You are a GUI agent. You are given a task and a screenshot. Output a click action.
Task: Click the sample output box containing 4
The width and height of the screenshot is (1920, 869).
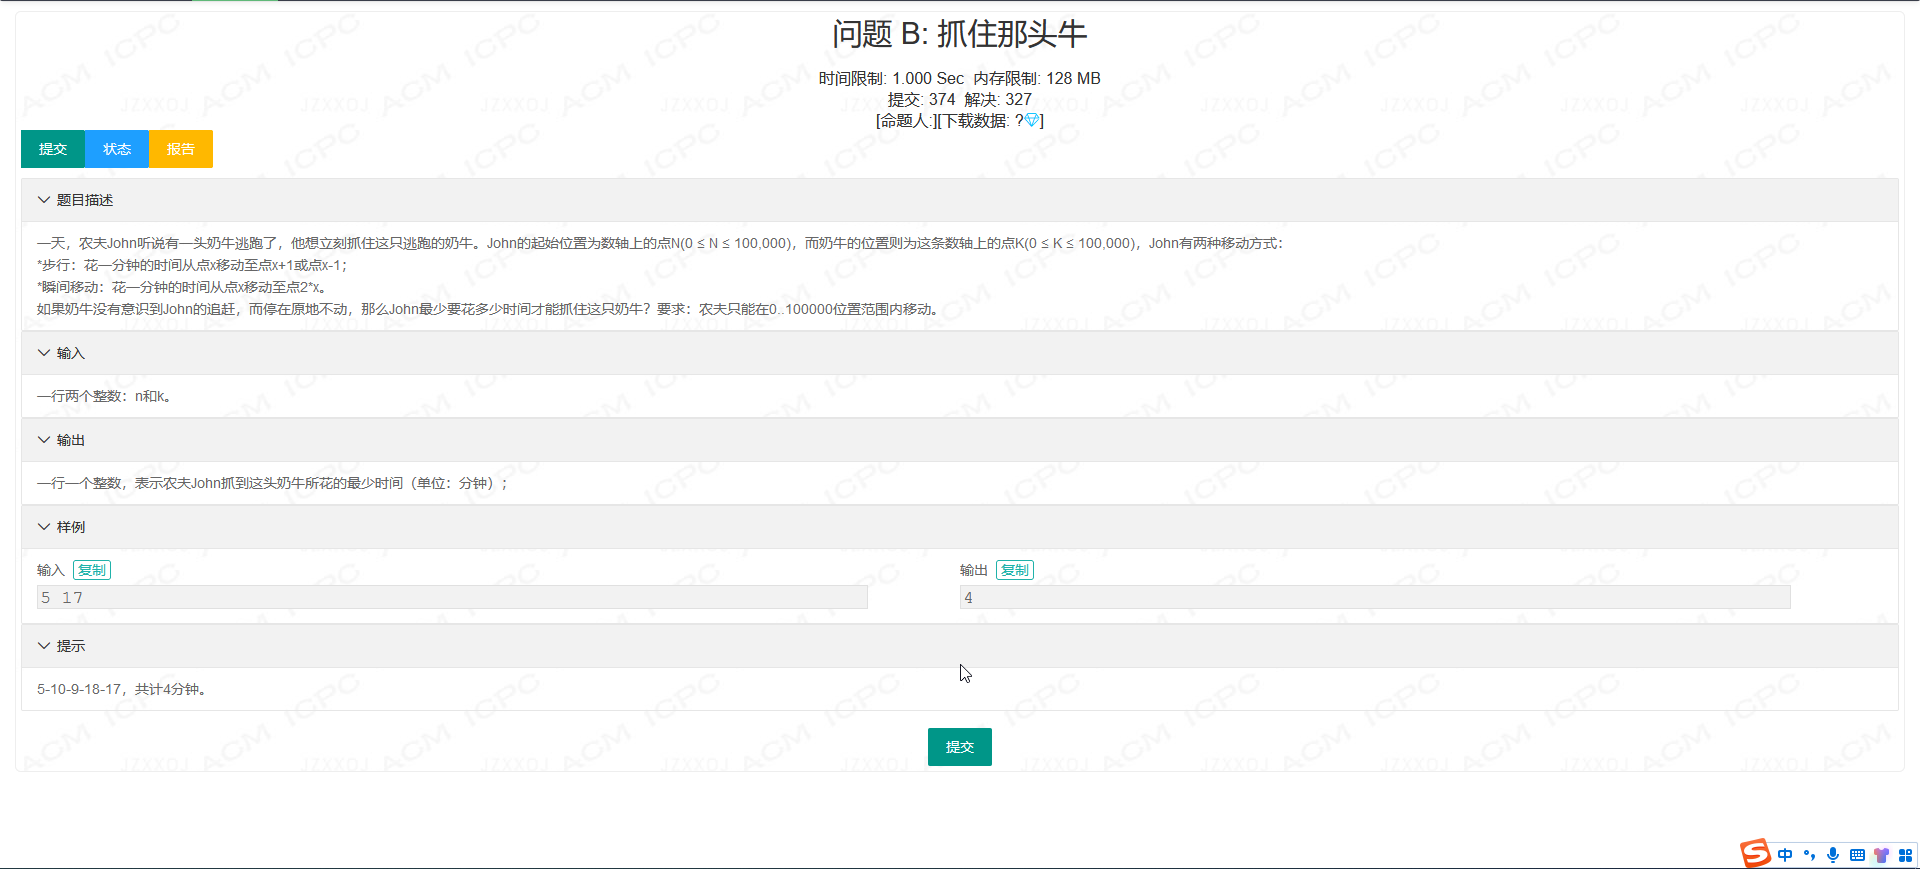pyautogui.click(x=1375, y=597)
